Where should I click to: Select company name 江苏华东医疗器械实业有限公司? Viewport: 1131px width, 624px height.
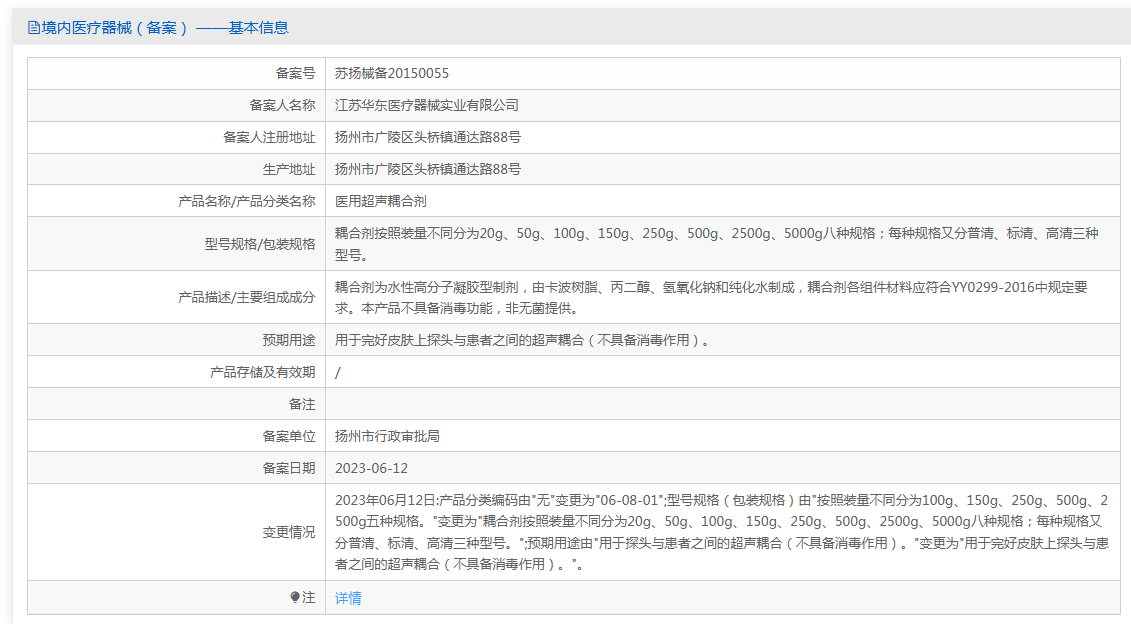[x=426, y=105]
